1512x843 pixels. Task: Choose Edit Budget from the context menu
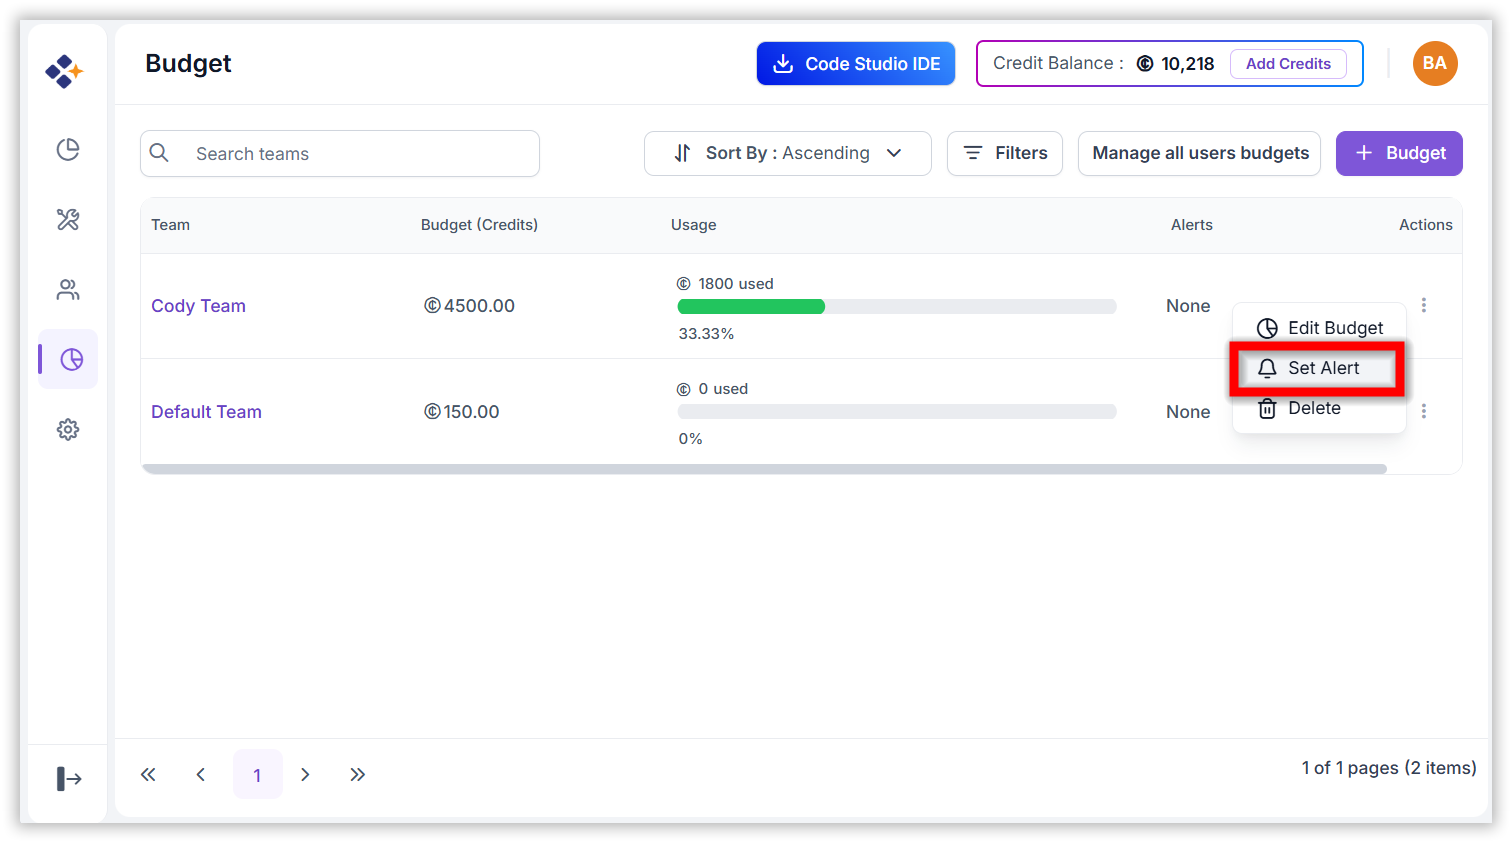point(1319,328)
